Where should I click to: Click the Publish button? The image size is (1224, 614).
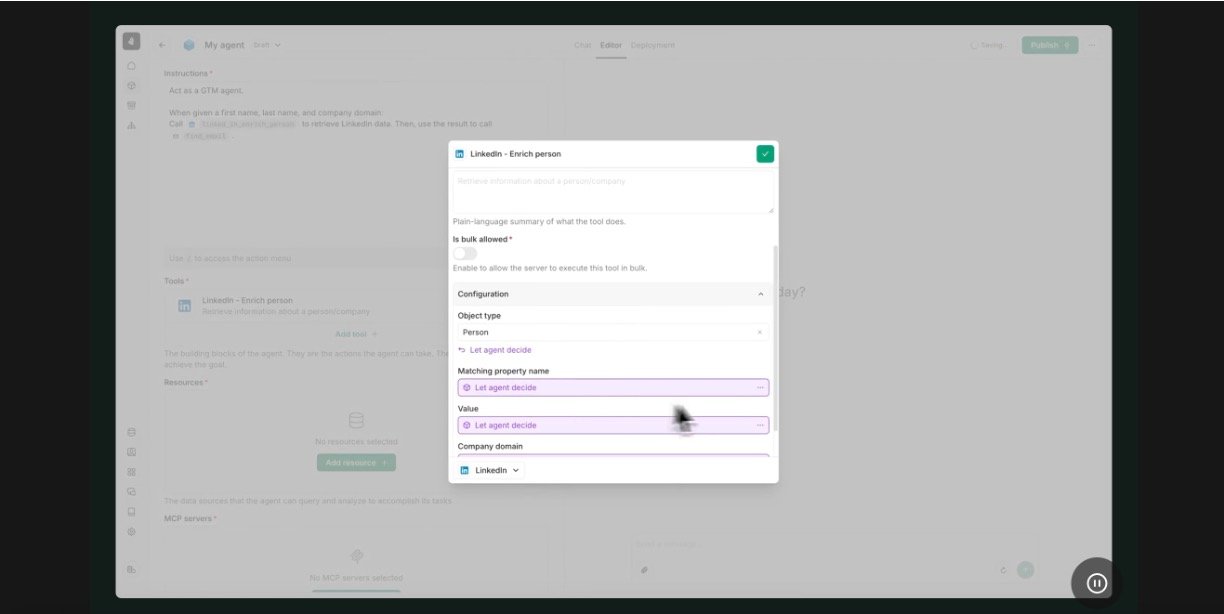(x=1049, y=45)
